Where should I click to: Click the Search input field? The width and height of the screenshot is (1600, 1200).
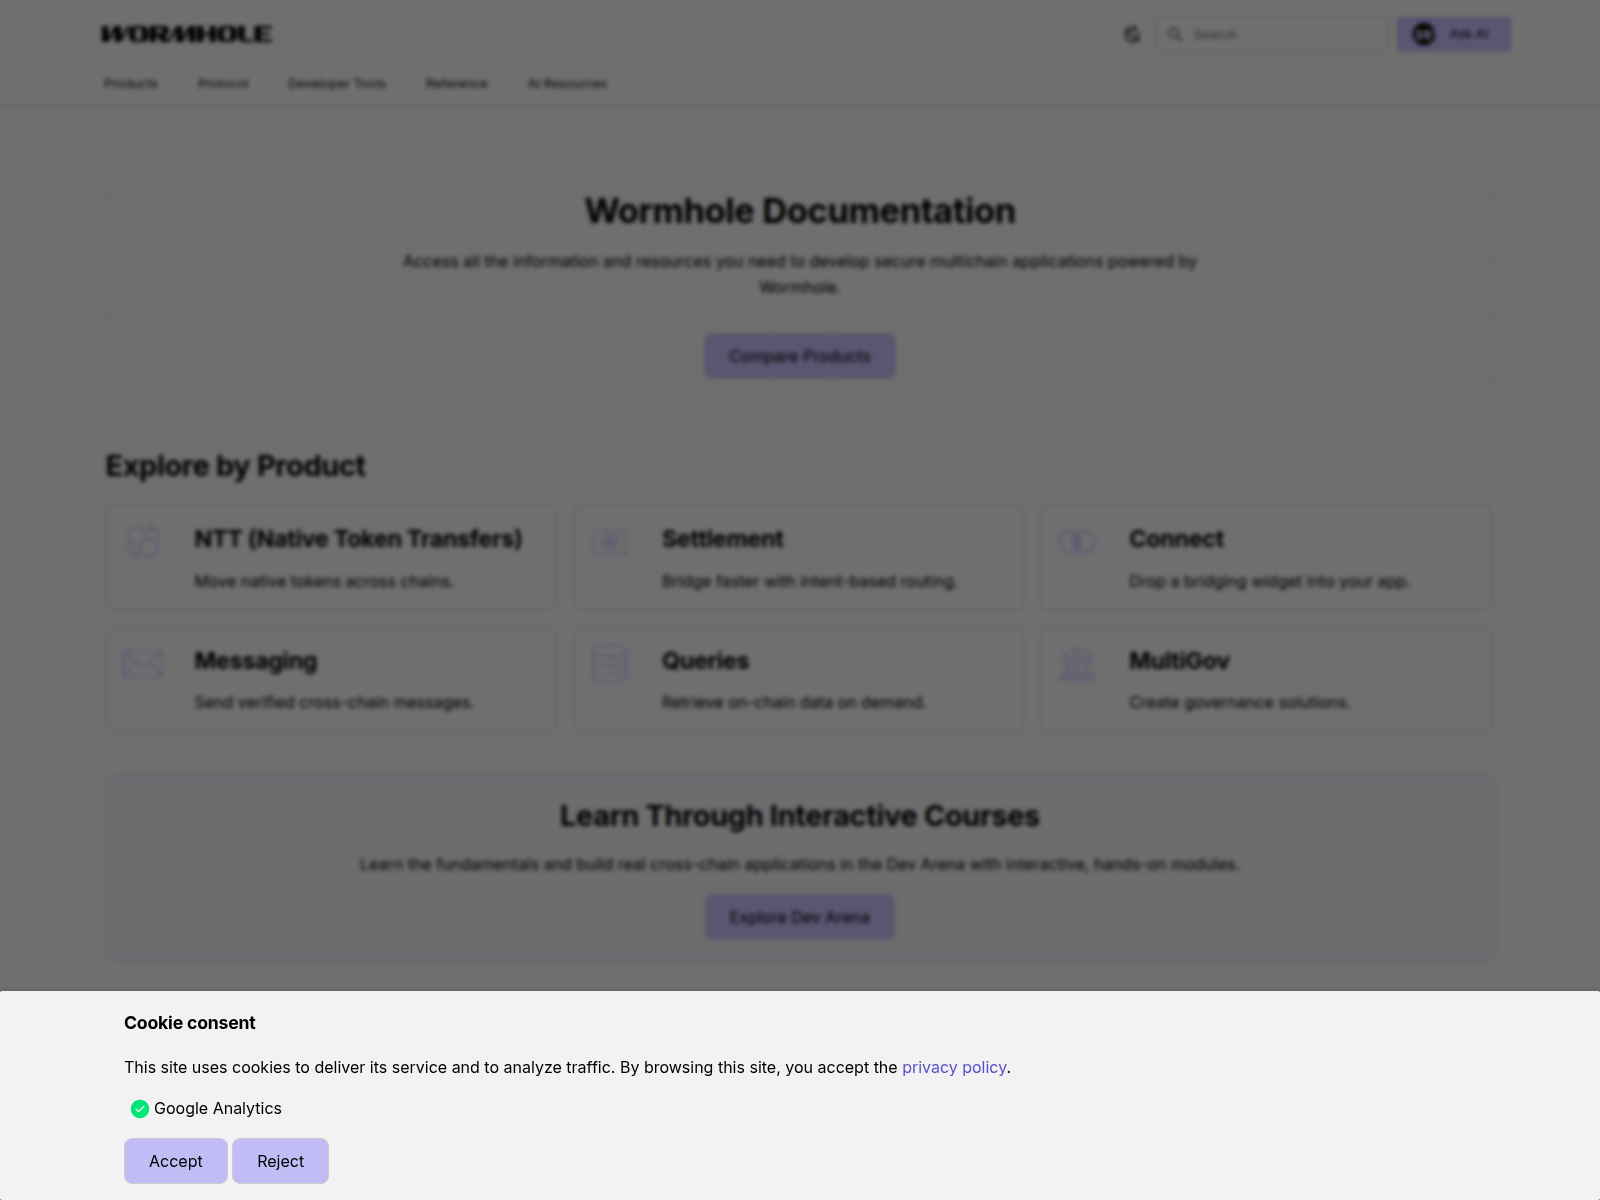[x=1271, y=34]
